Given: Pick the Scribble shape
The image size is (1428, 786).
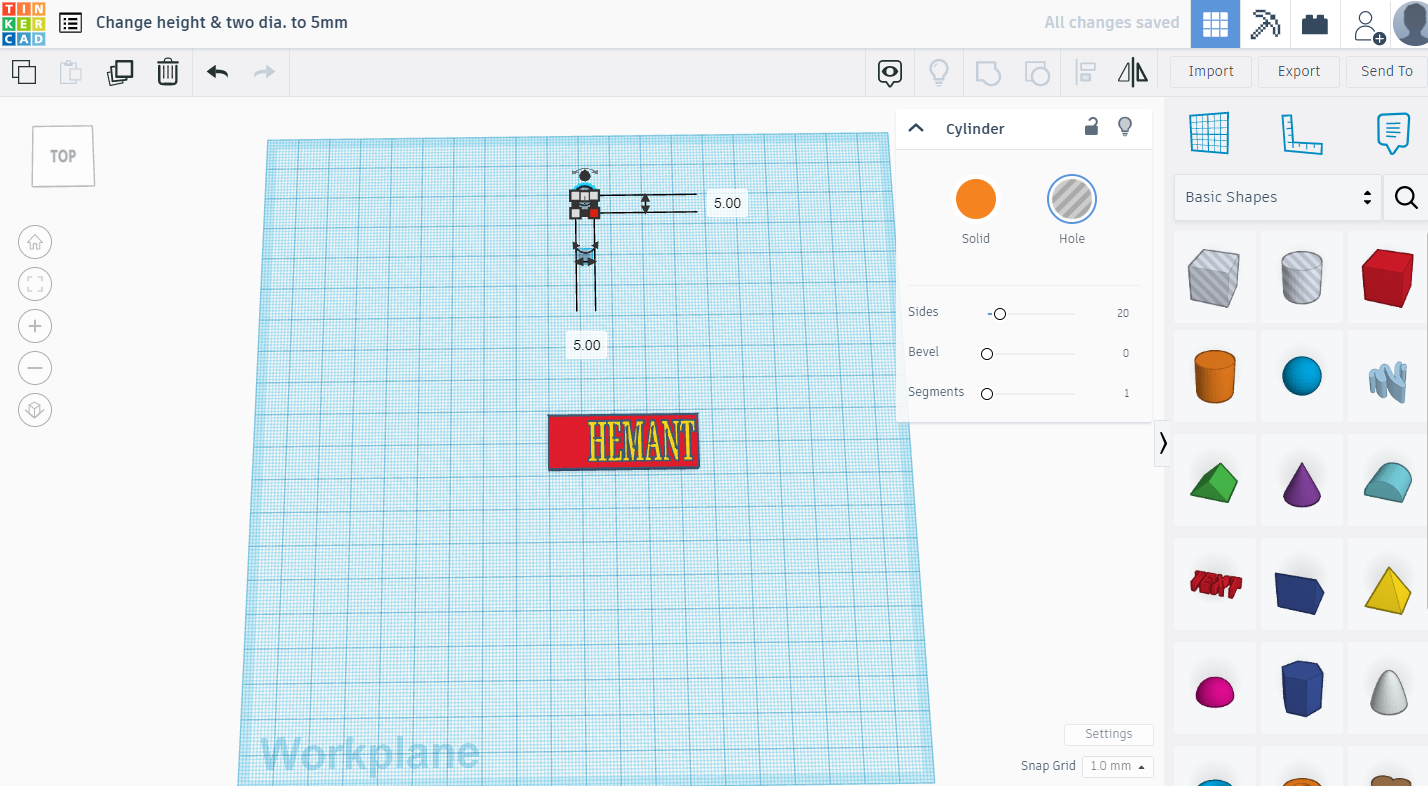Looking at the screenshot, I should tap(1388, 380).
